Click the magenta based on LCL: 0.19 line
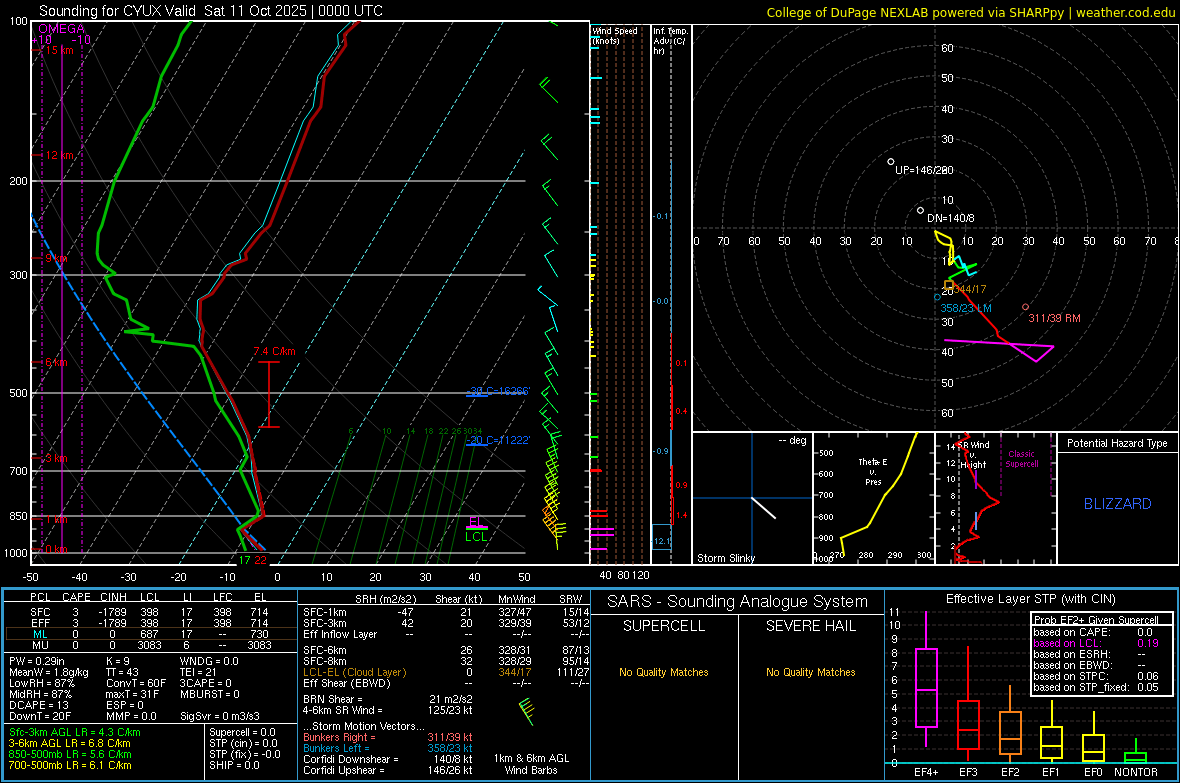1180x783 pixels. pos(1096,643)
